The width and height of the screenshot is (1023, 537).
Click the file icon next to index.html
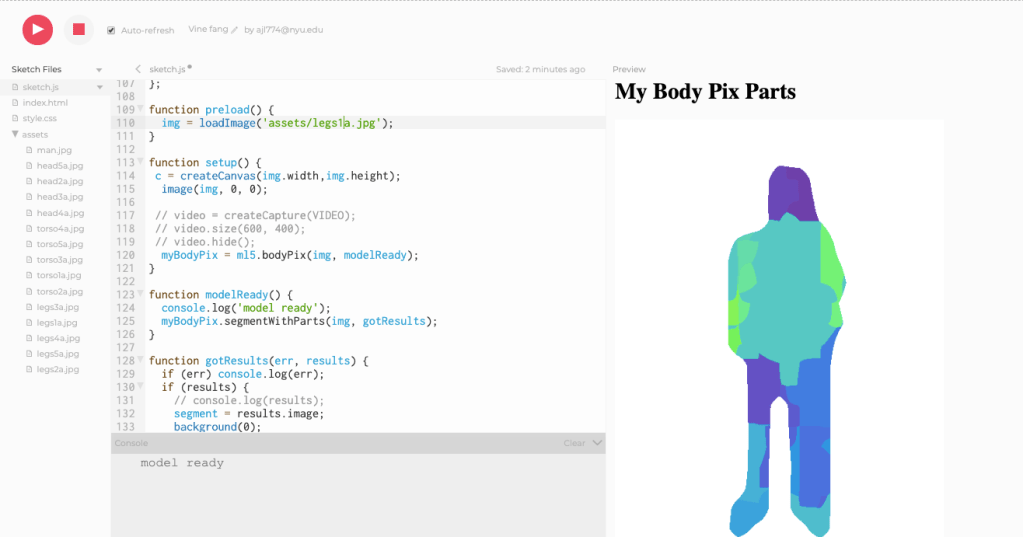[x=15, y=103]
